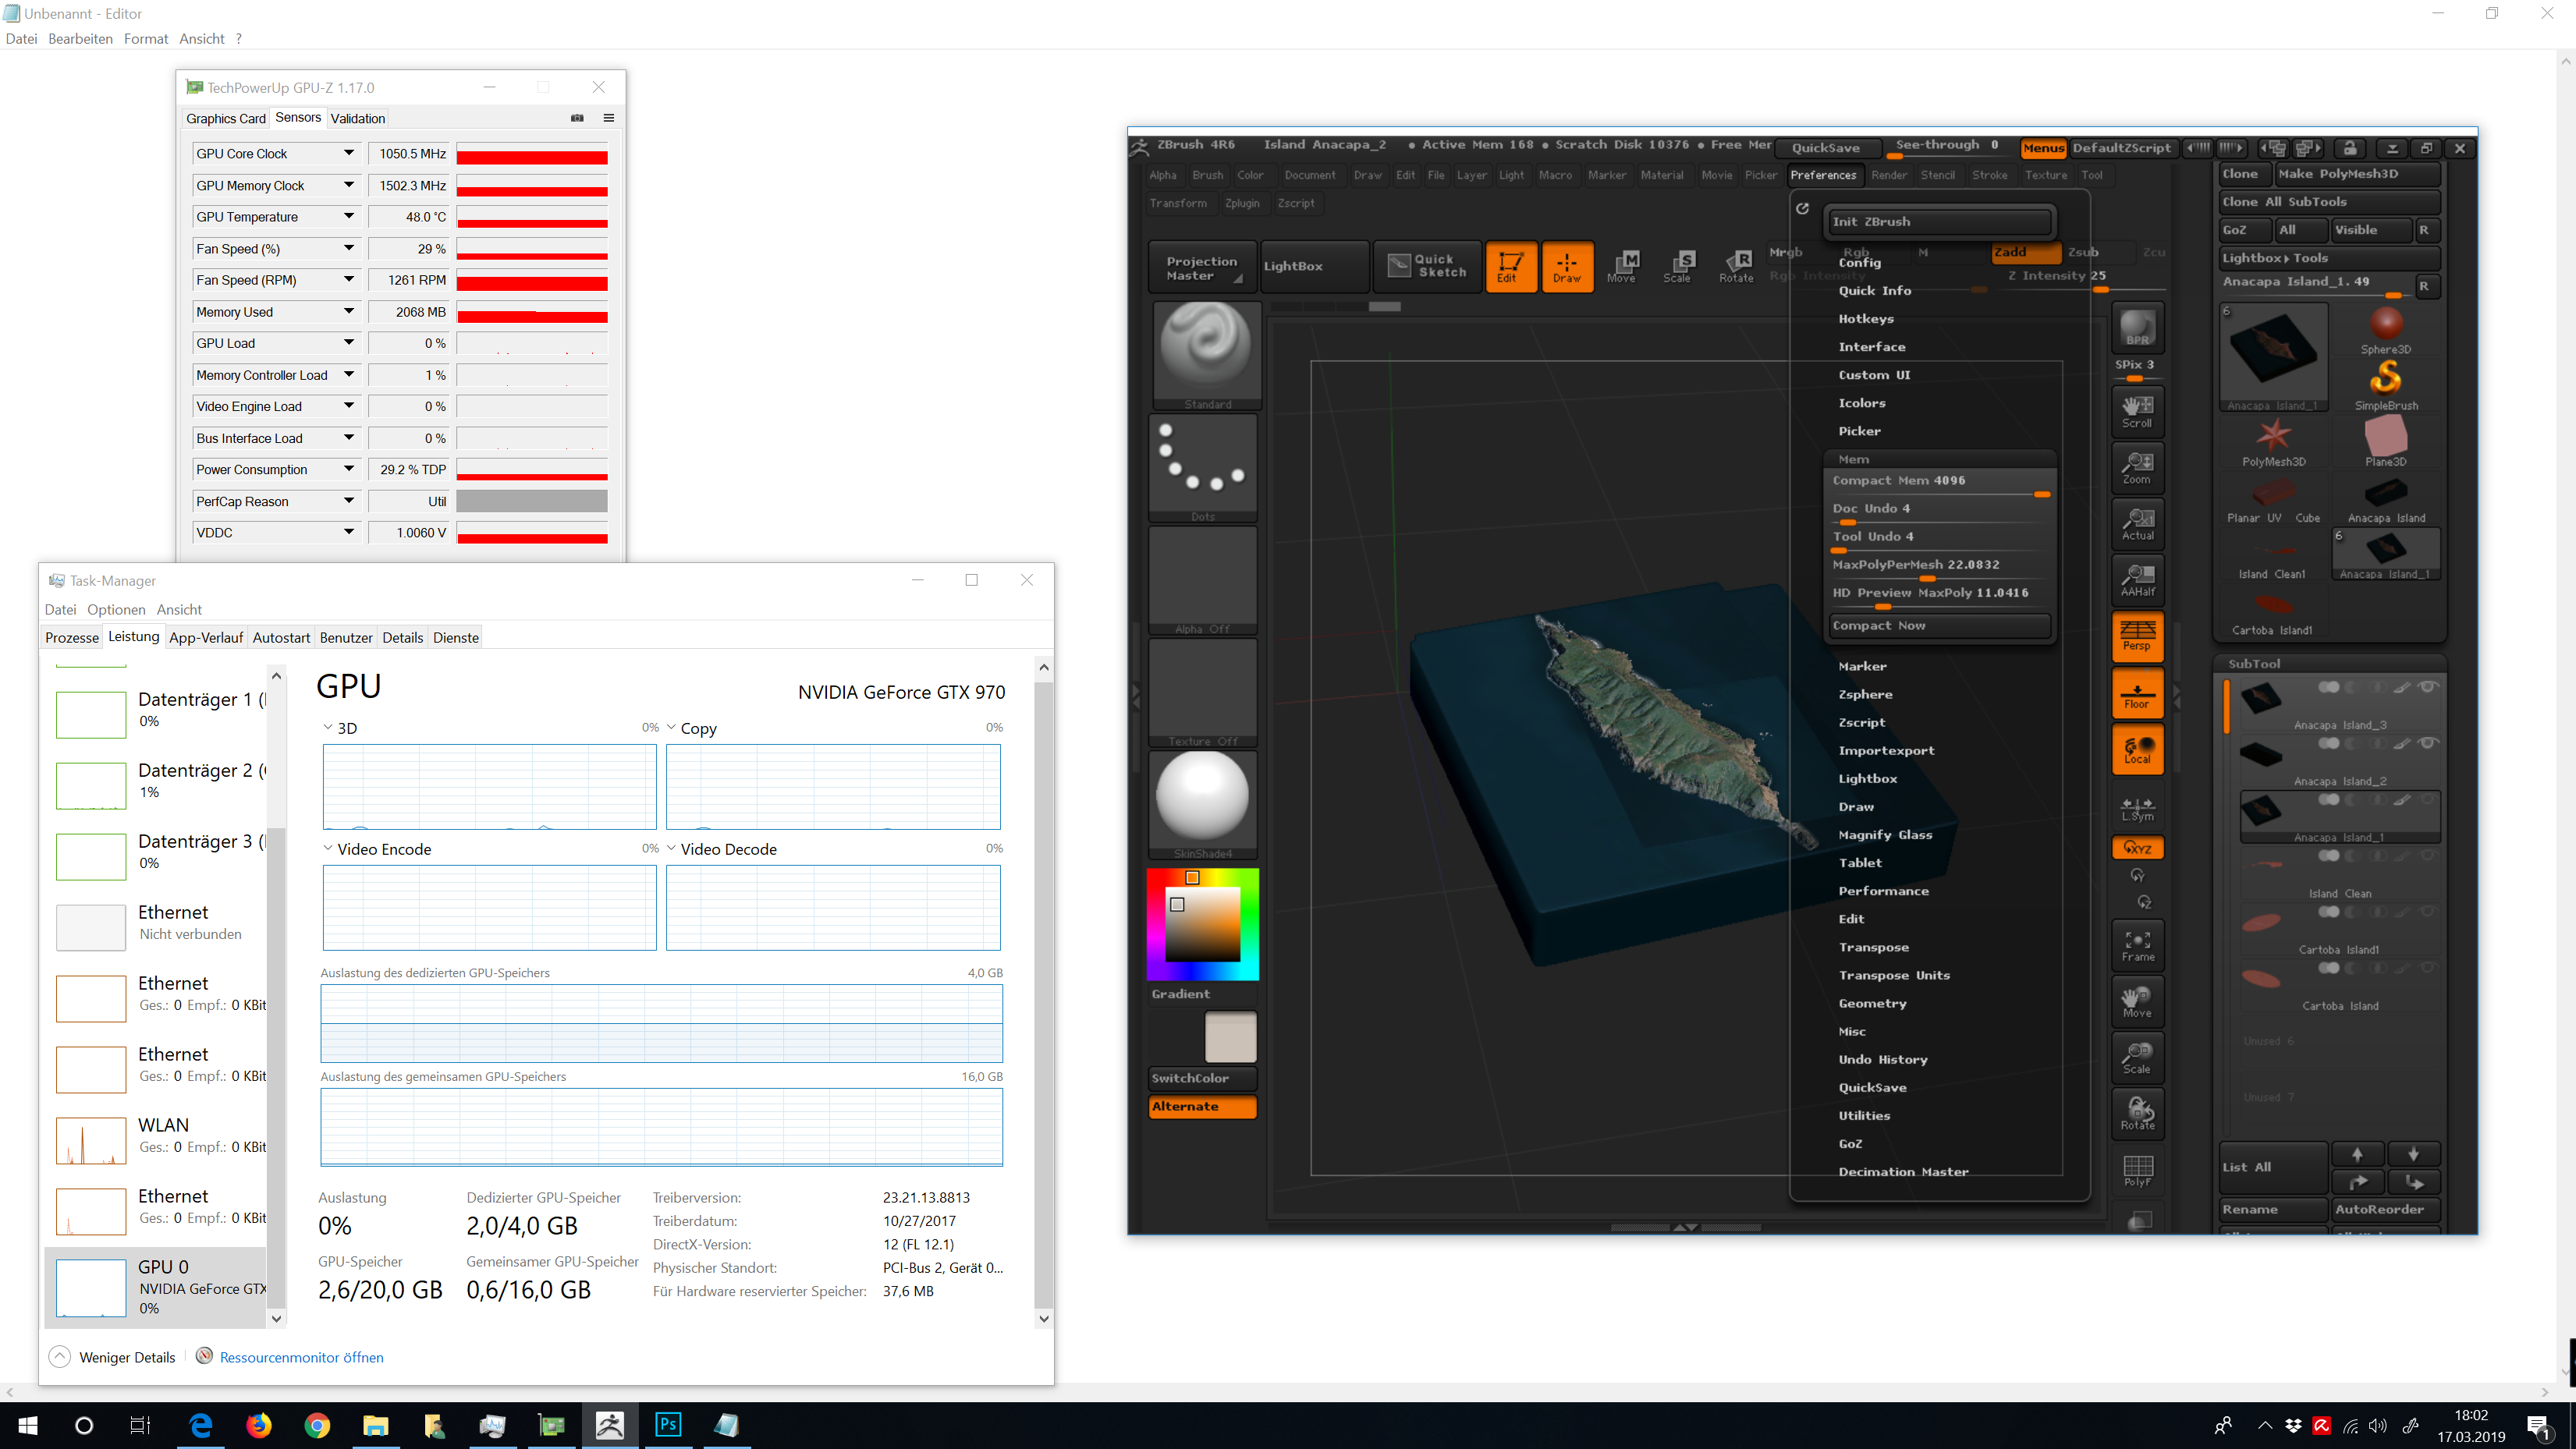Toggle the XYZ rotation button
The width and height of the screenshot is (2576, 1449).
pos(2138,847)
